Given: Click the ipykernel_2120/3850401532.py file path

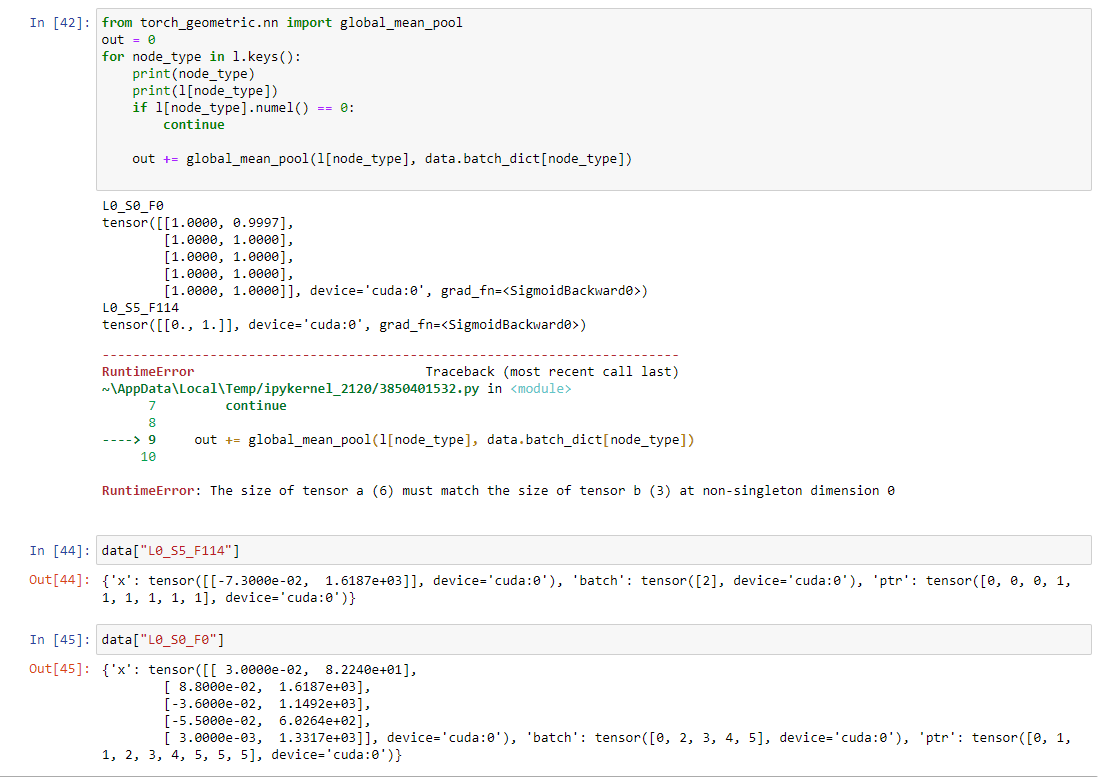Looking at the screenshot, I should 290,388.
